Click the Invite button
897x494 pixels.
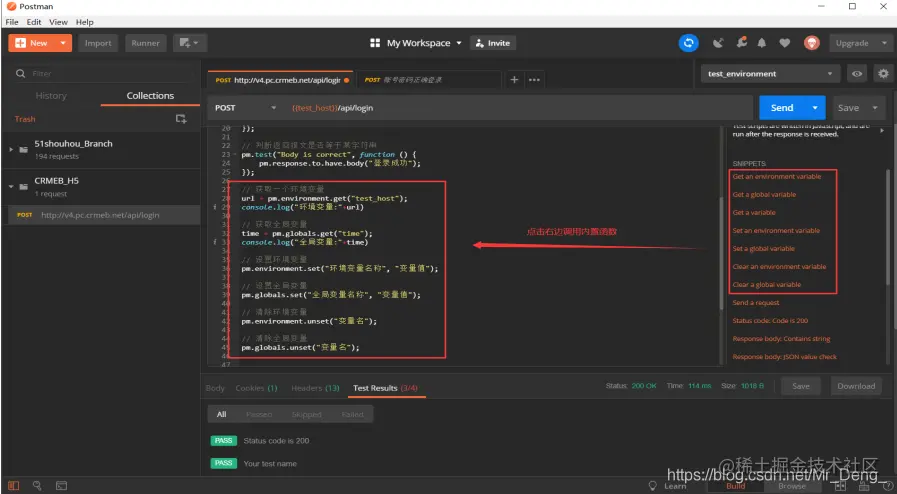pyautogui.click(x=493, y=43)
